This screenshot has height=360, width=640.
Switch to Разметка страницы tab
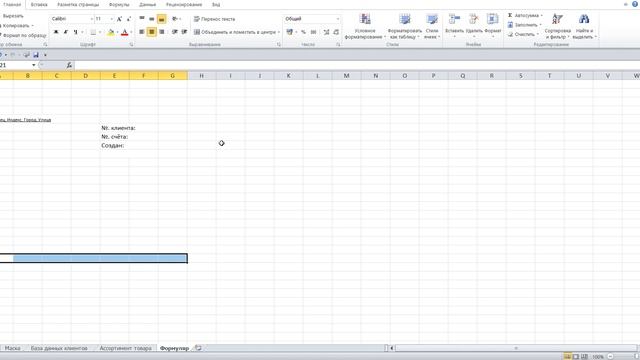pyautogui.click(x=78, y=4)
